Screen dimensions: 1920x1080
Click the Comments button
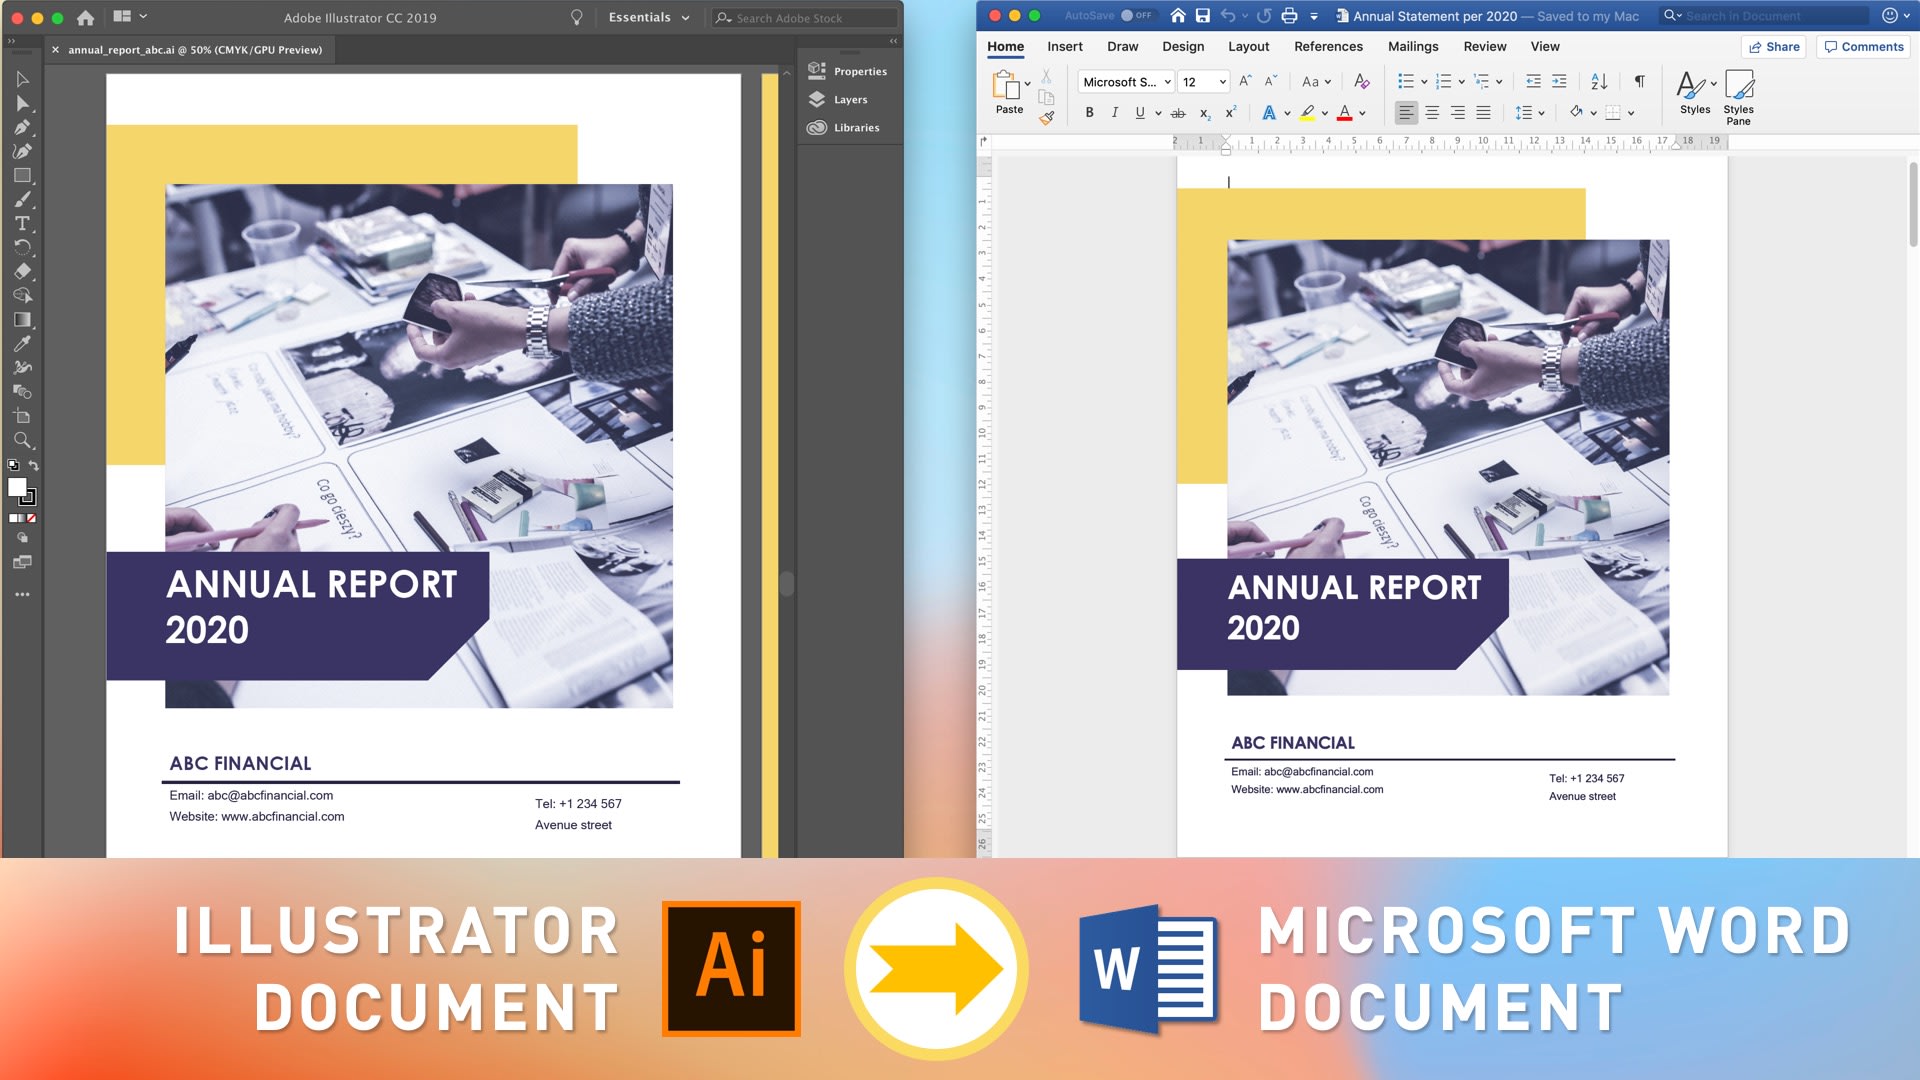[1863, 47]
